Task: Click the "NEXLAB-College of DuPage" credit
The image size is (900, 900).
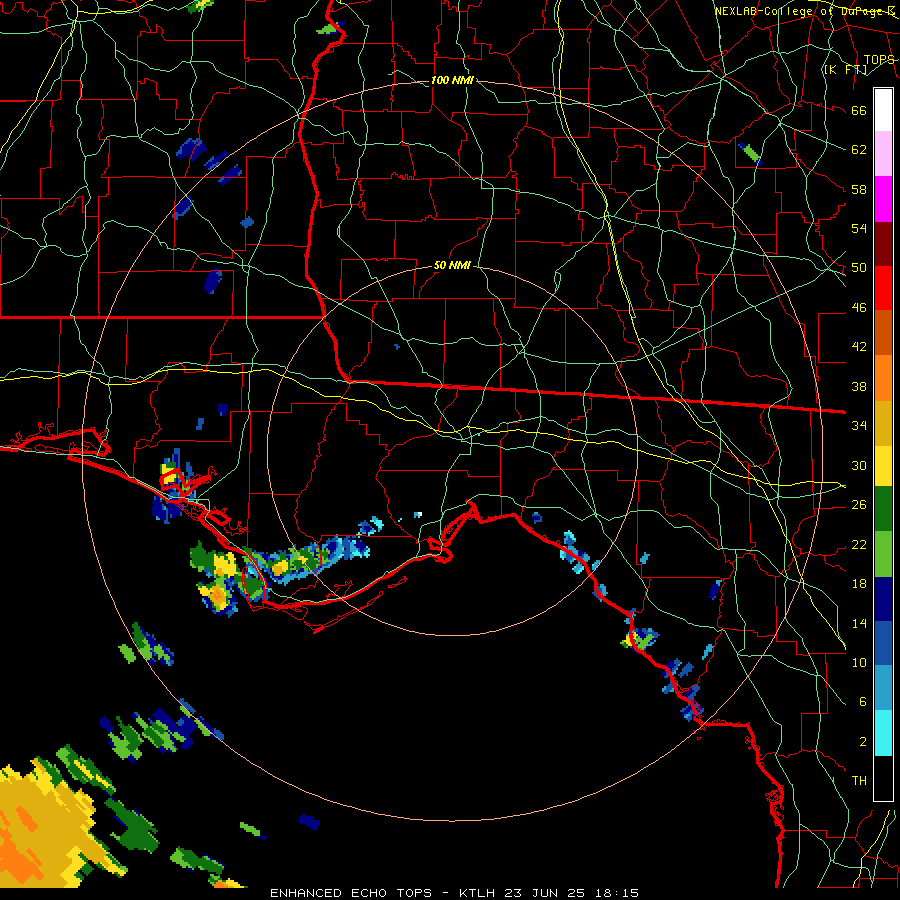Action: pyautogui.click(x=805, y=11)
